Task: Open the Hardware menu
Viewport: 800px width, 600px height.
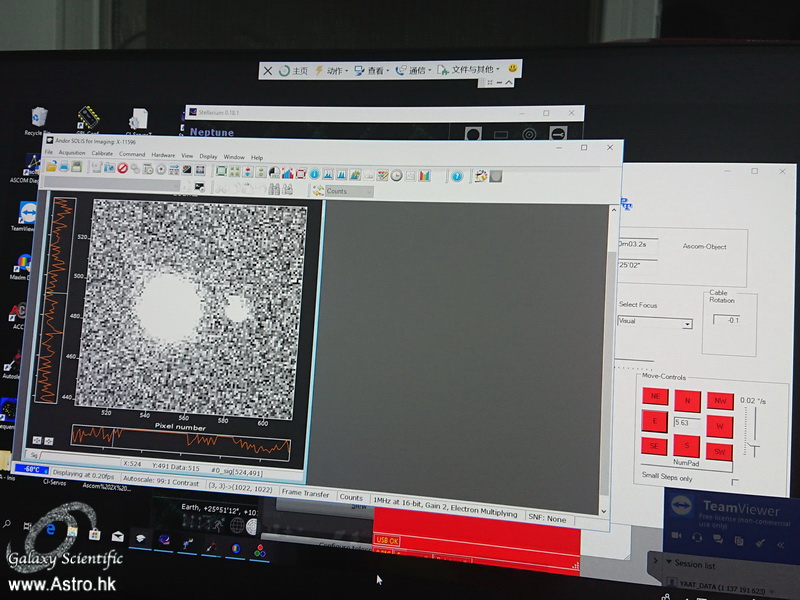Action: (x=163, y=155)
